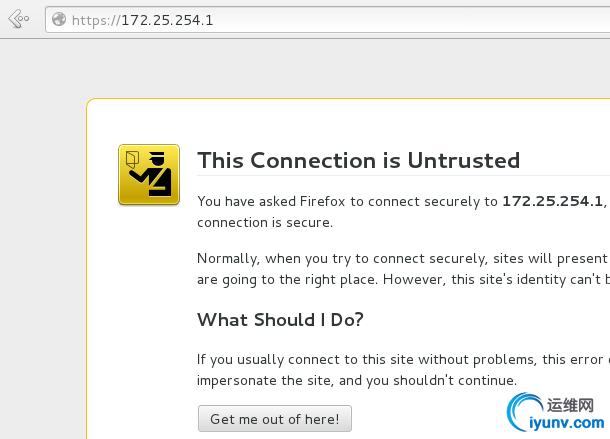Image resolution: width=610 pixels, height=439 pixels.
Task: Click the "are going to the right place" line
Action: 403,280
